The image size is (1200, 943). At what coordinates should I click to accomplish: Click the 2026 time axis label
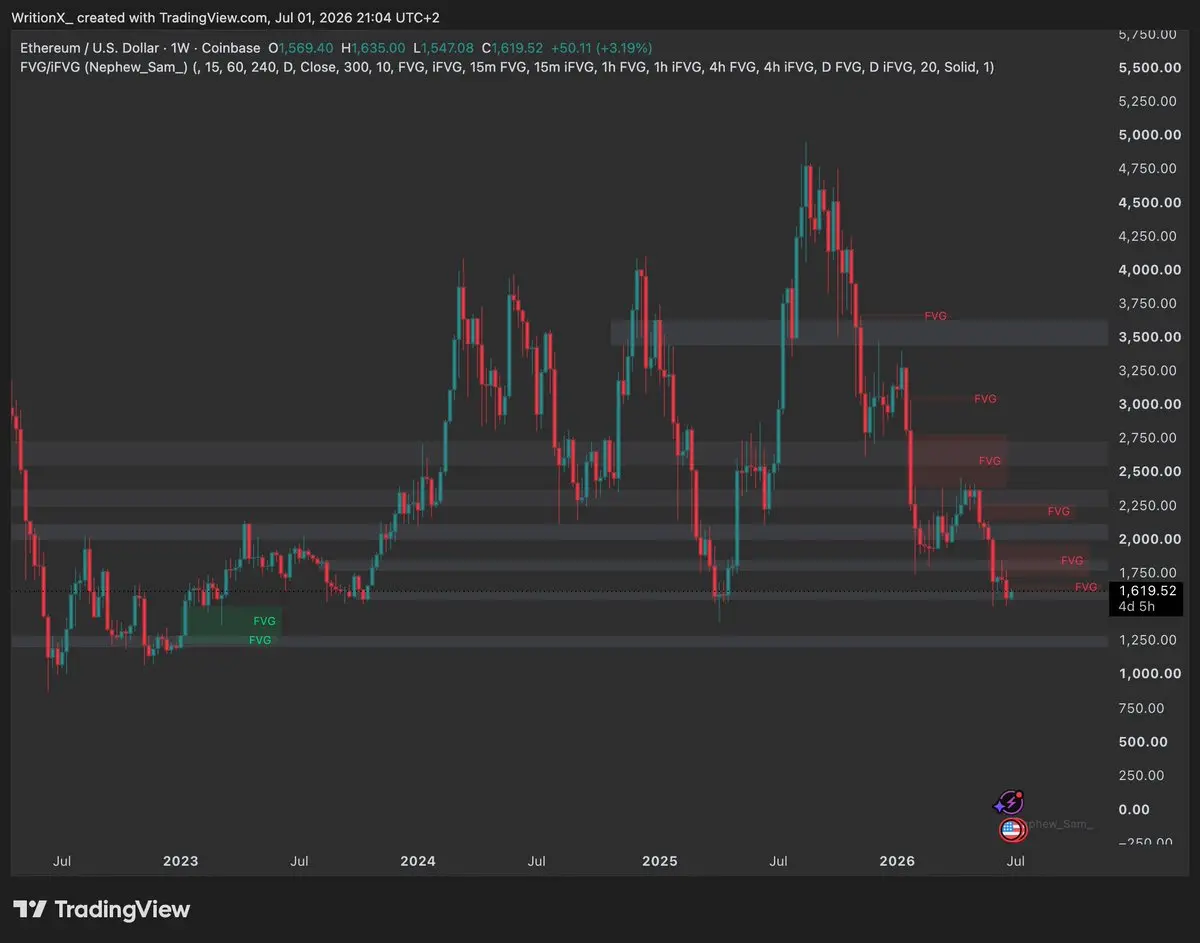tap(897, 861)
